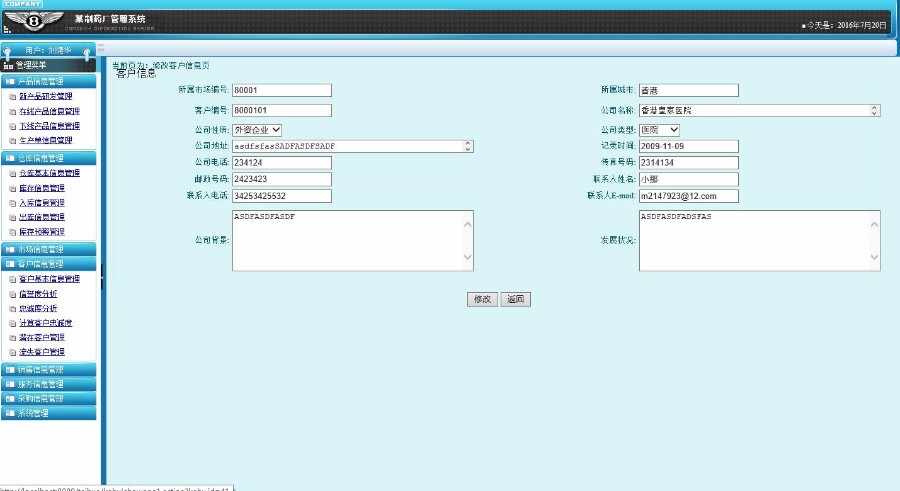Open 新产品研发管理 link
Screen dimensions: 900x491
[x=46, y=96]
